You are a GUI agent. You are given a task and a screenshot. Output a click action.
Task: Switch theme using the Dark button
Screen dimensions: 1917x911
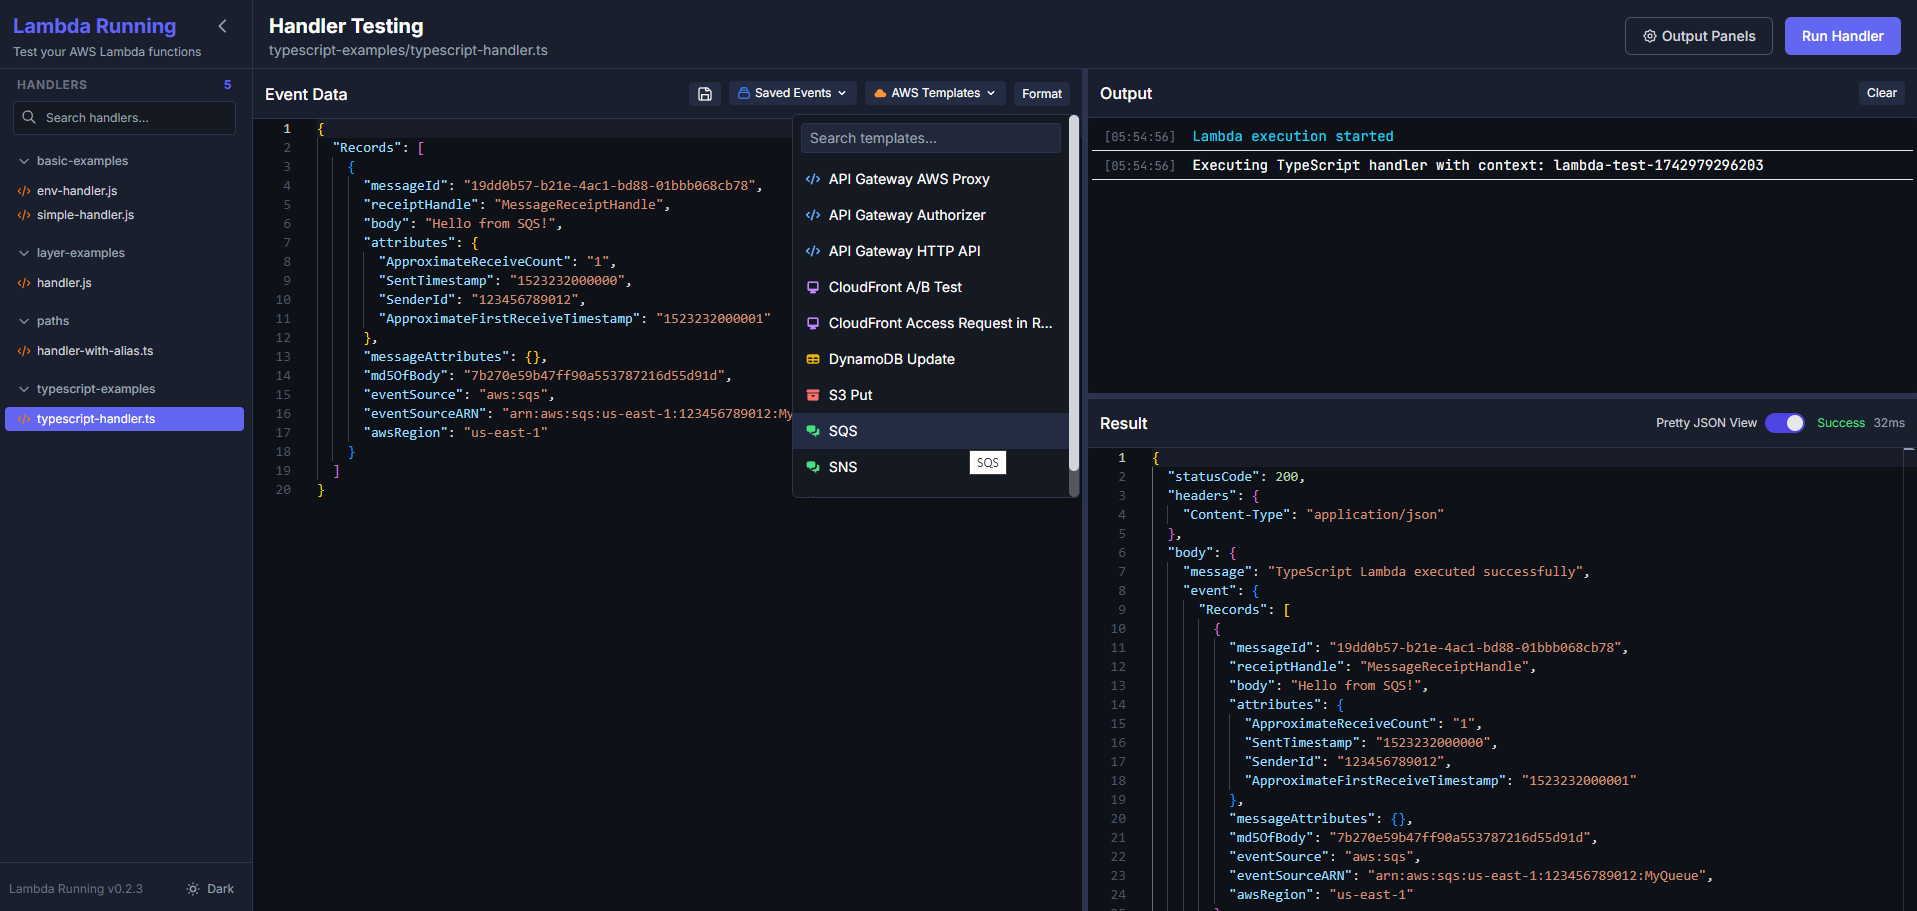(210, 889)
